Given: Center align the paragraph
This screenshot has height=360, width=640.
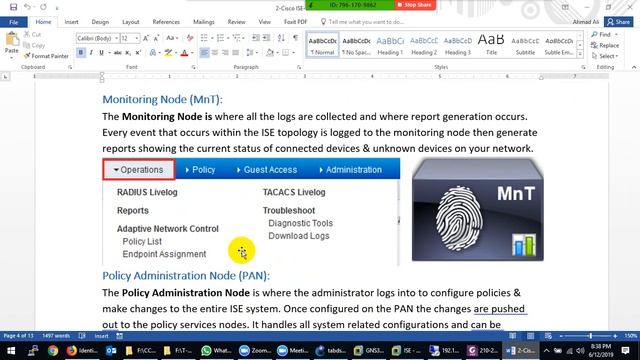Looking at the screenshot, I should click(x=215, y=53).
